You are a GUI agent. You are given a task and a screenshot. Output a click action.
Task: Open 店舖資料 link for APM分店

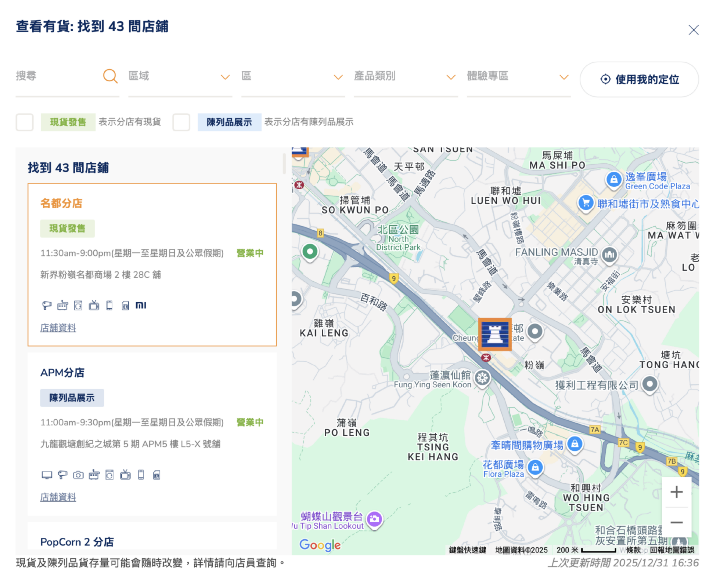[58, 497]
